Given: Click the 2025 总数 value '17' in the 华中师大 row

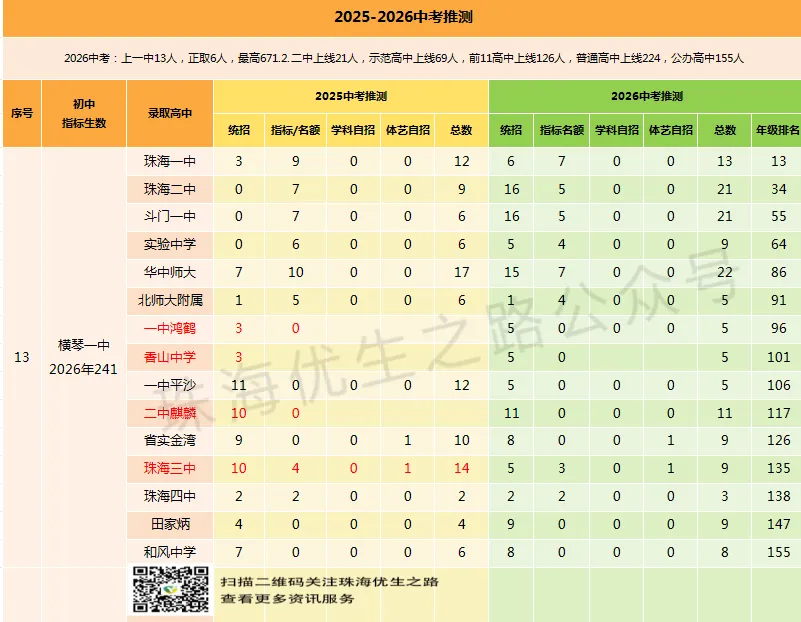Looking at the screenshot, I should [461, 272].
